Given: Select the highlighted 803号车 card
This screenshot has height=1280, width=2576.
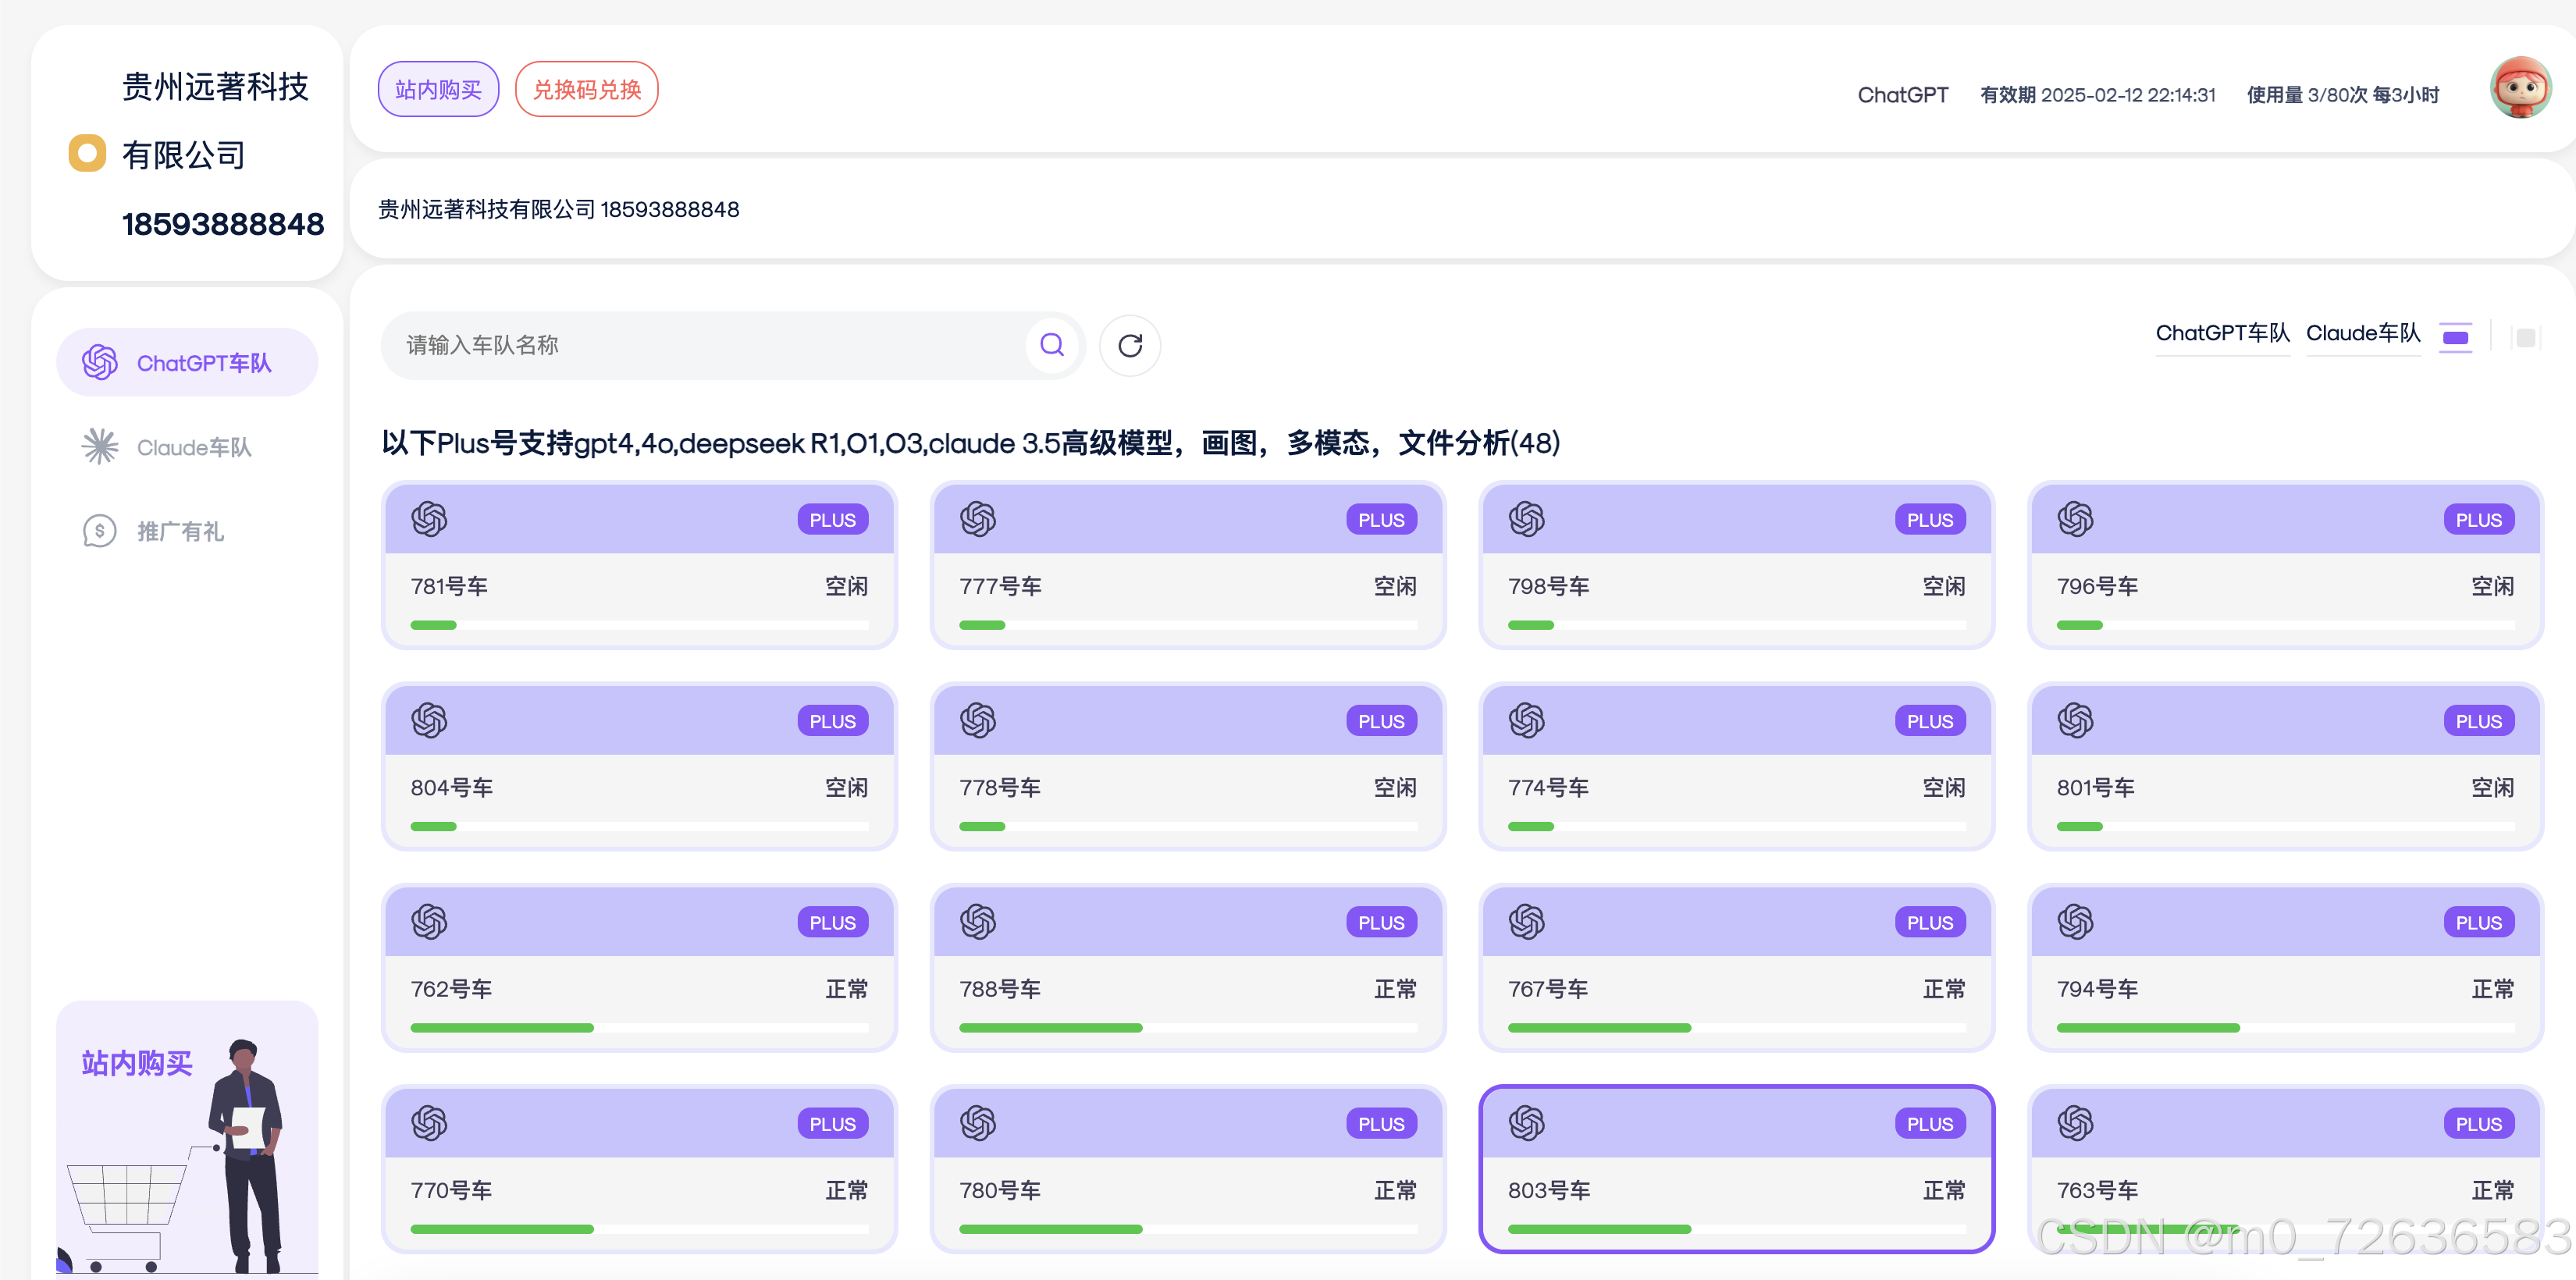Looking at the screenshot, I should click(x=1735, y=1168).
